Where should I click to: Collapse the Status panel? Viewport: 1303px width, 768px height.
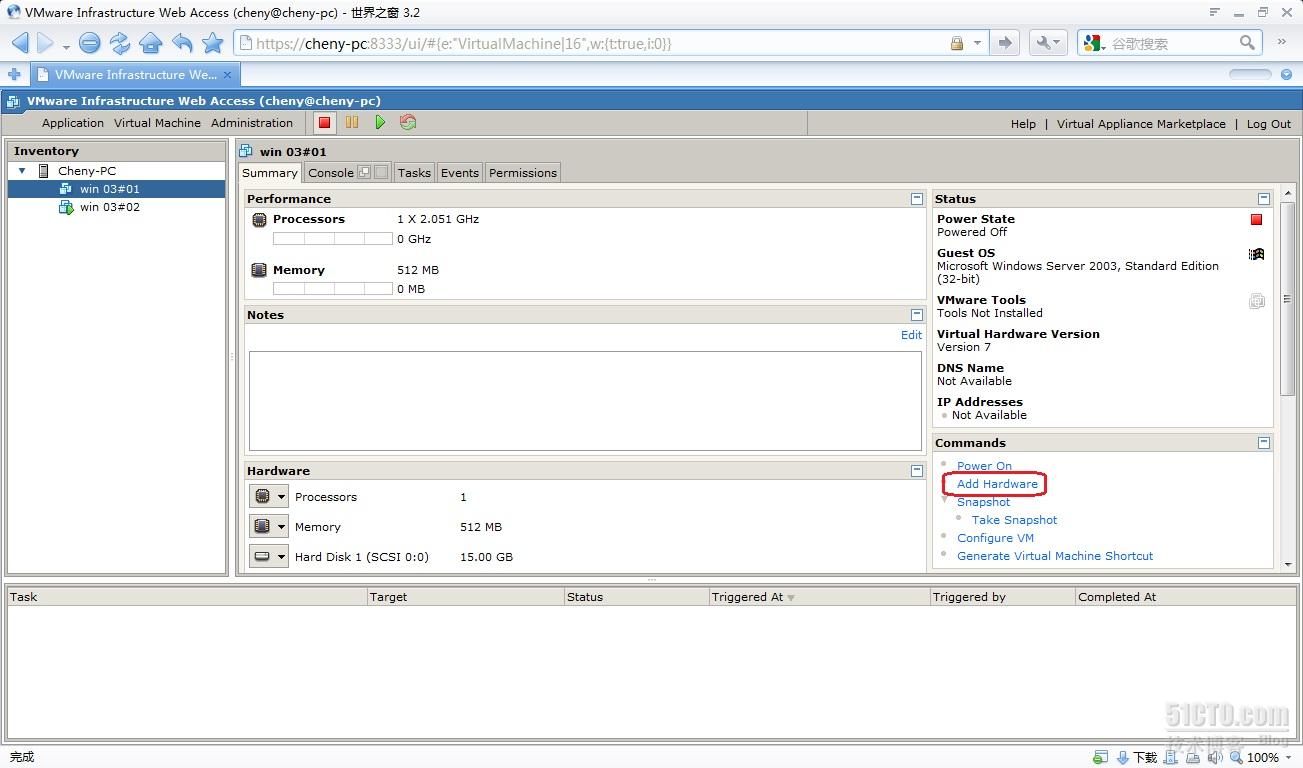(x=1264, y=199)
